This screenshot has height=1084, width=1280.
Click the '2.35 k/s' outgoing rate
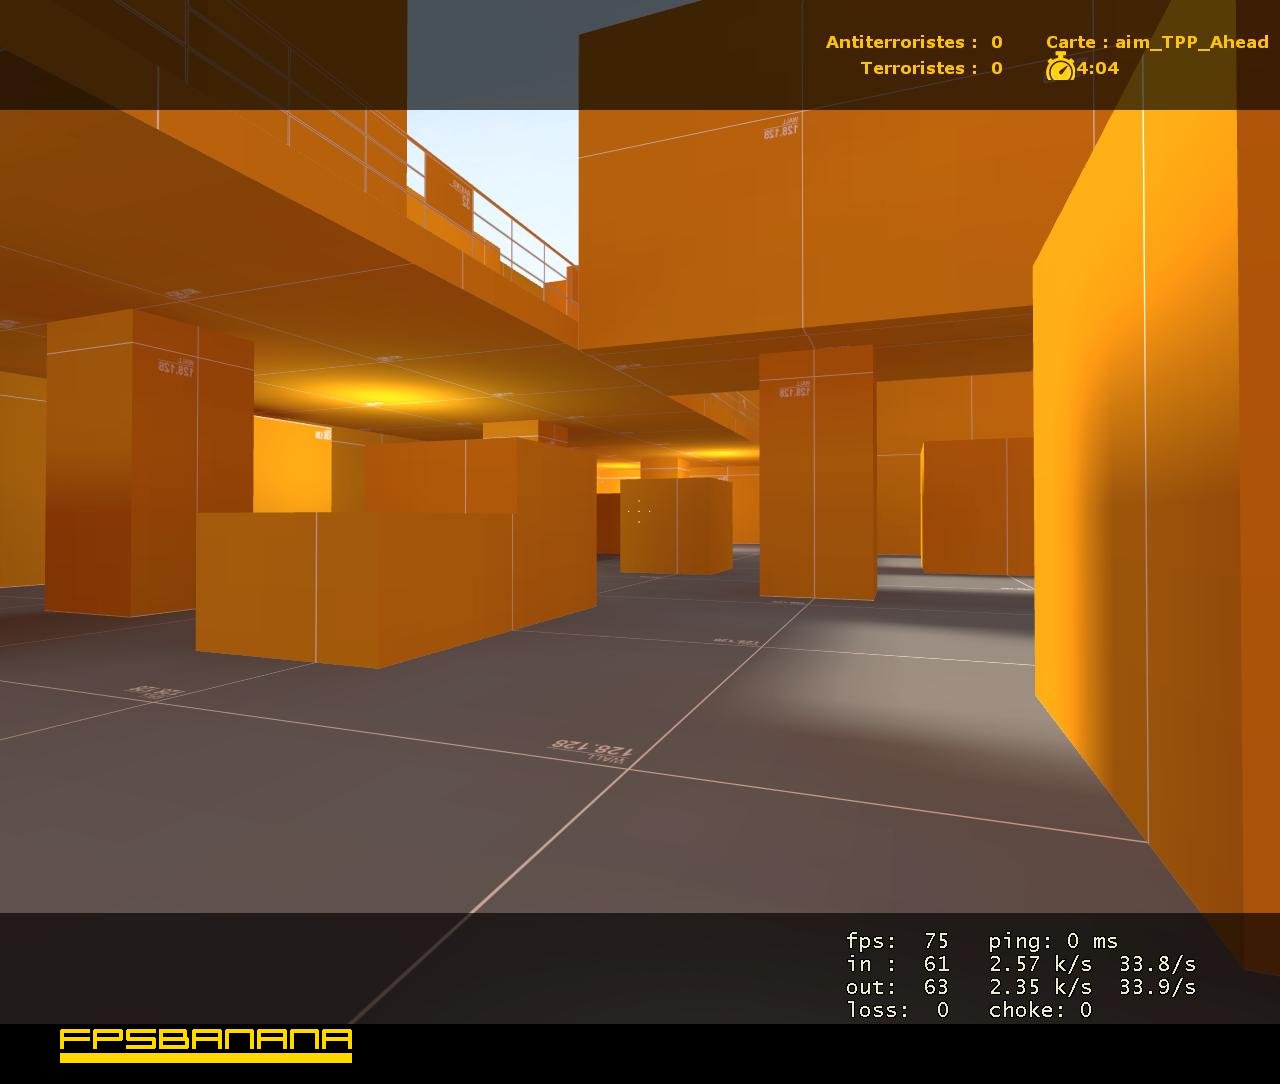(1040, 987)
